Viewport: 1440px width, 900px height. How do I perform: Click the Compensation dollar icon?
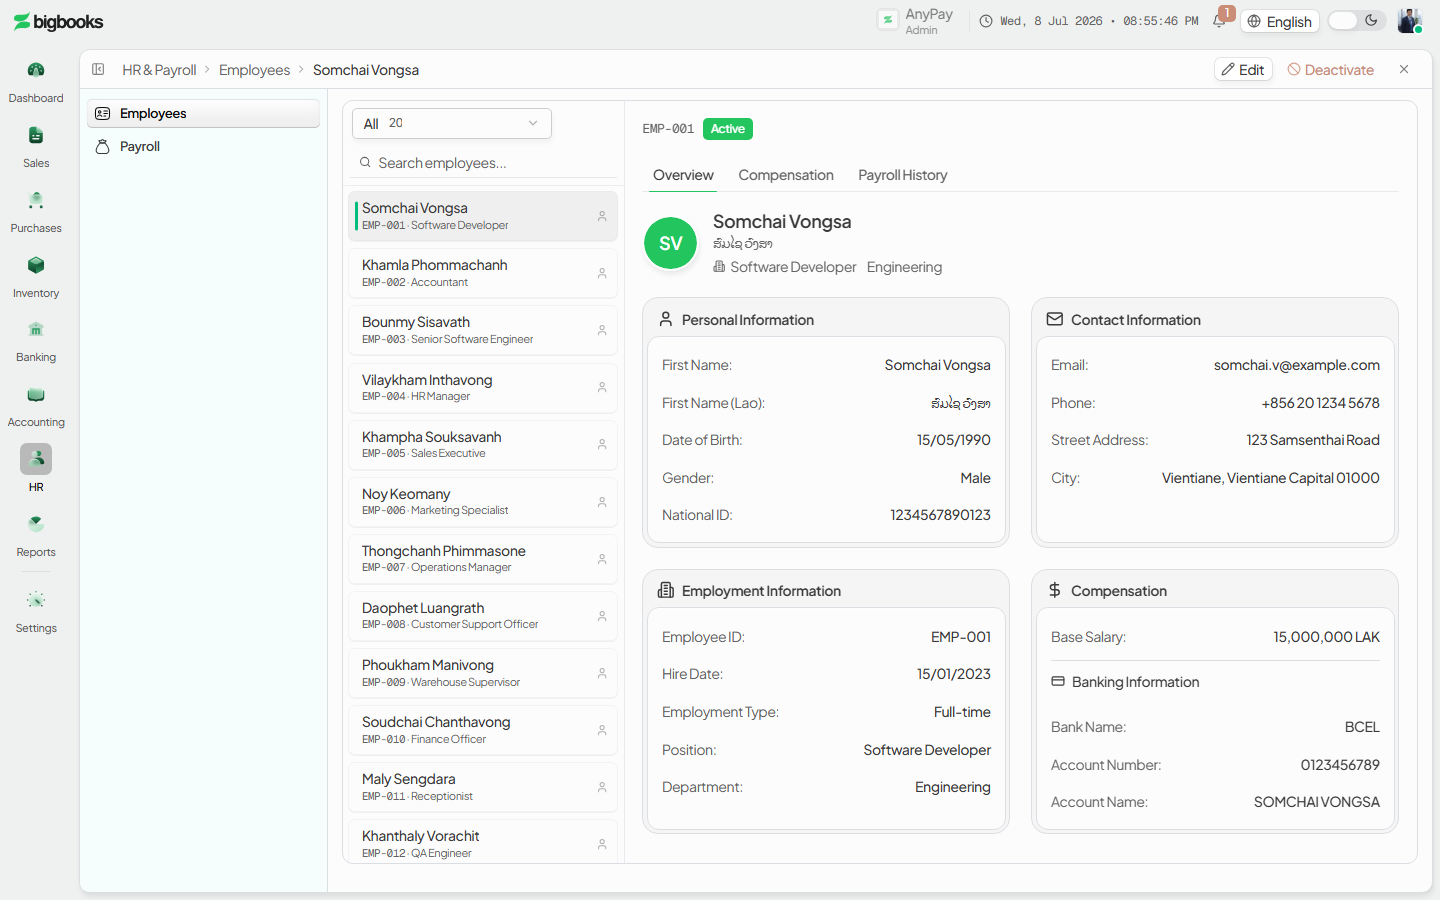pos(1054,590)
